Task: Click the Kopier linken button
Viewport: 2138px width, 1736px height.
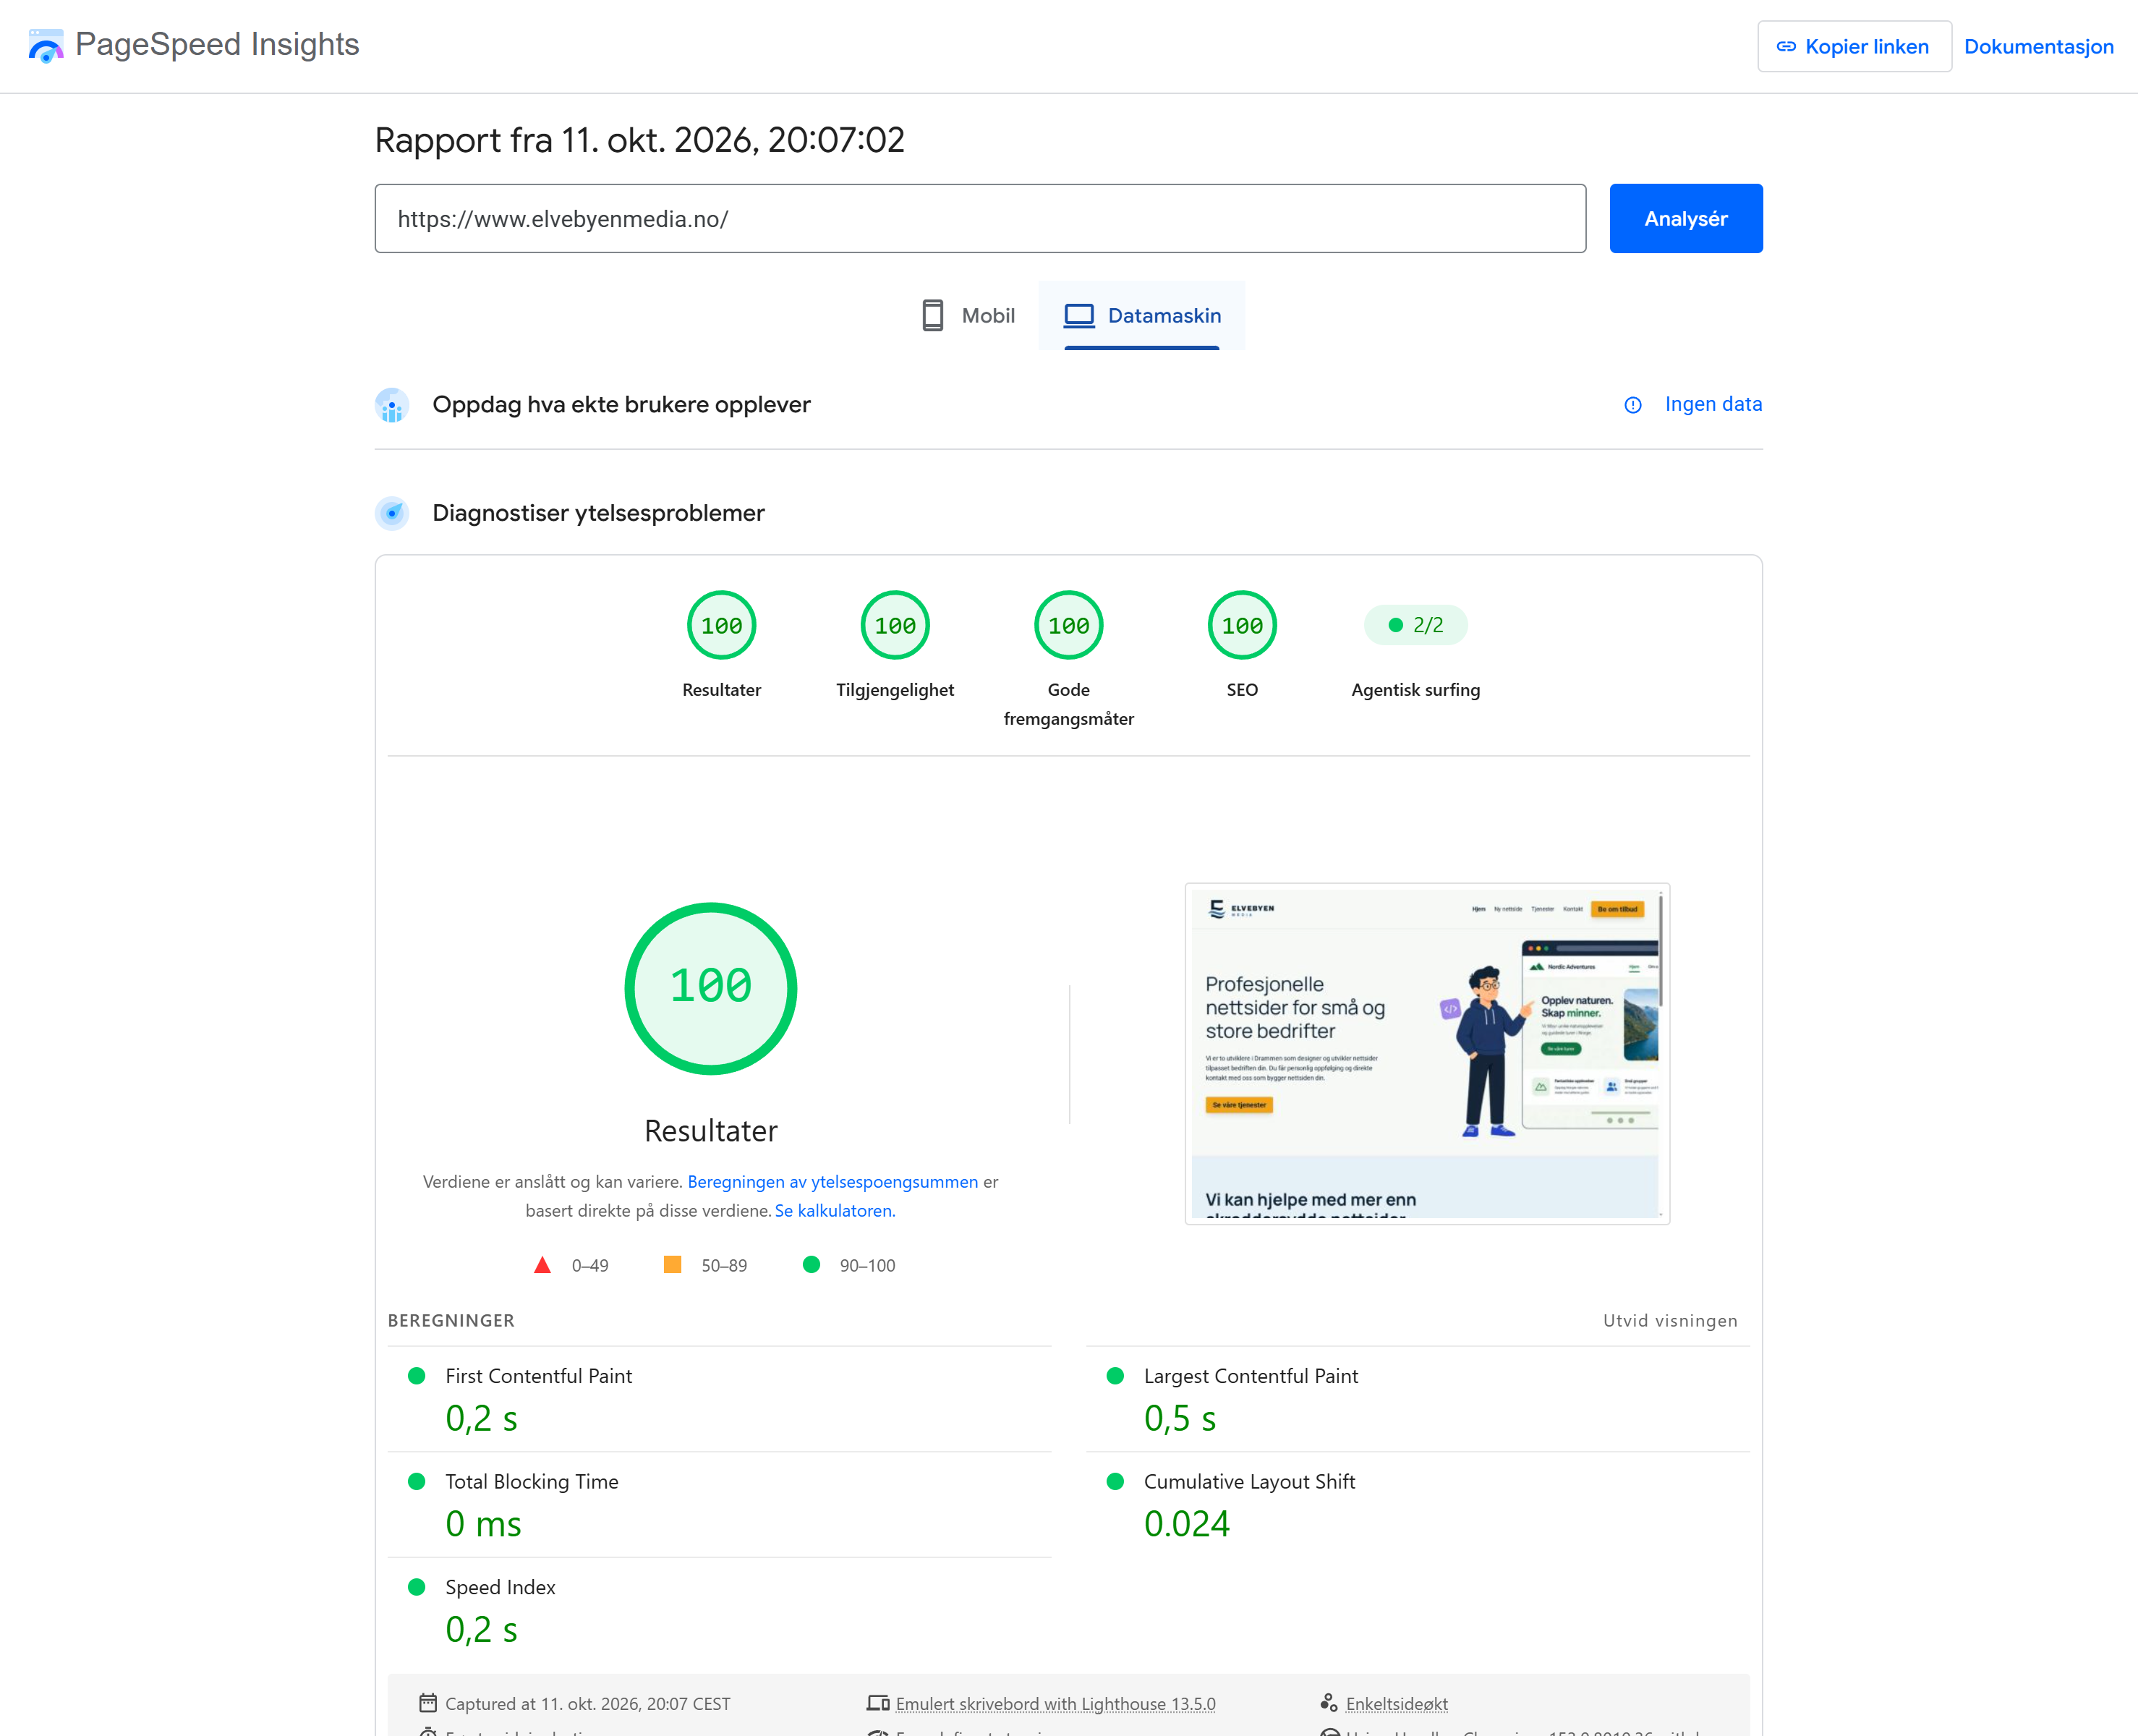Action: click(x=1854, y=46)
